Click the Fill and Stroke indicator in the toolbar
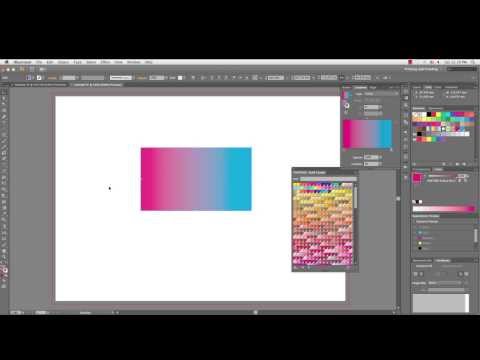 click(5, 270)
